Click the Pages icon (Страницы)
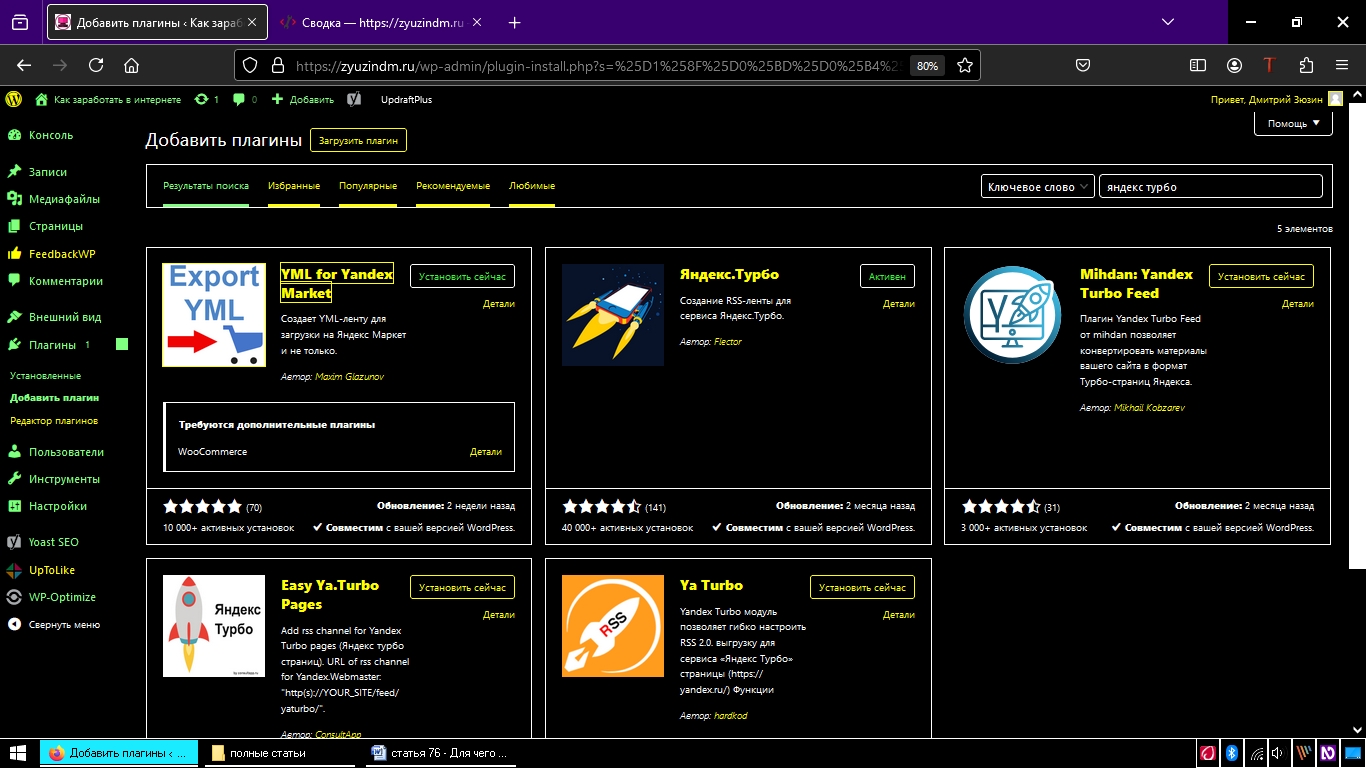This screenshot has height=768, width=1366. [x=14, y=226]
